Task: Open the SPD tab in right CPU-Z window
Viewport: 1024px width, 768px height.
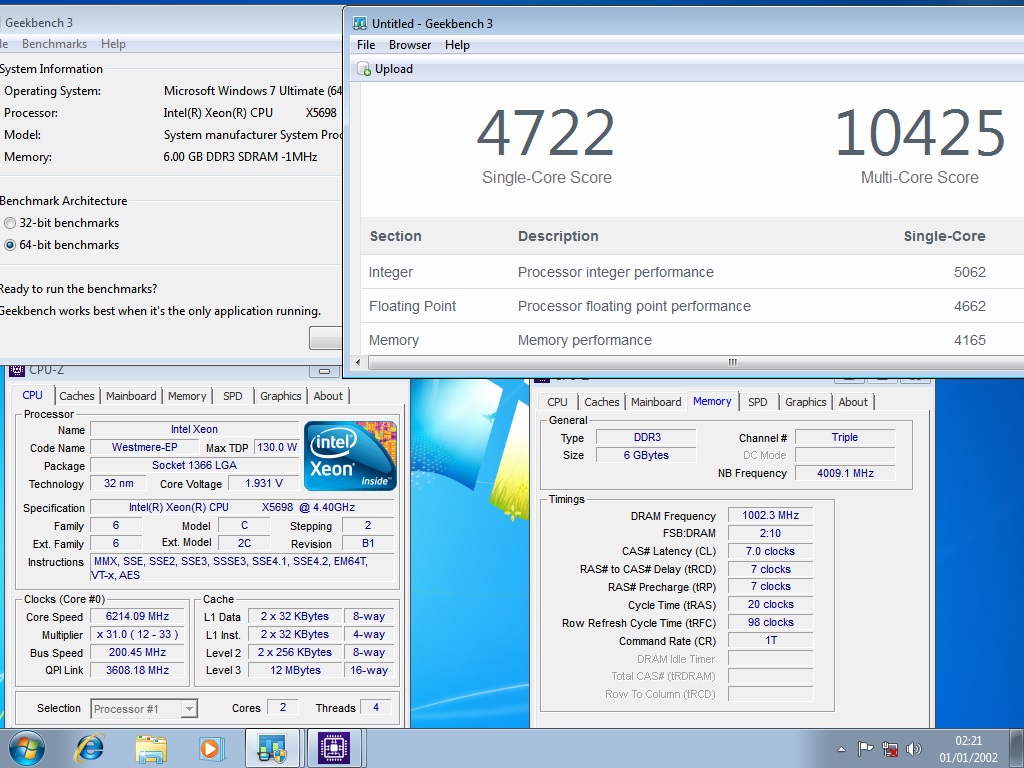Action: [758, 402]
